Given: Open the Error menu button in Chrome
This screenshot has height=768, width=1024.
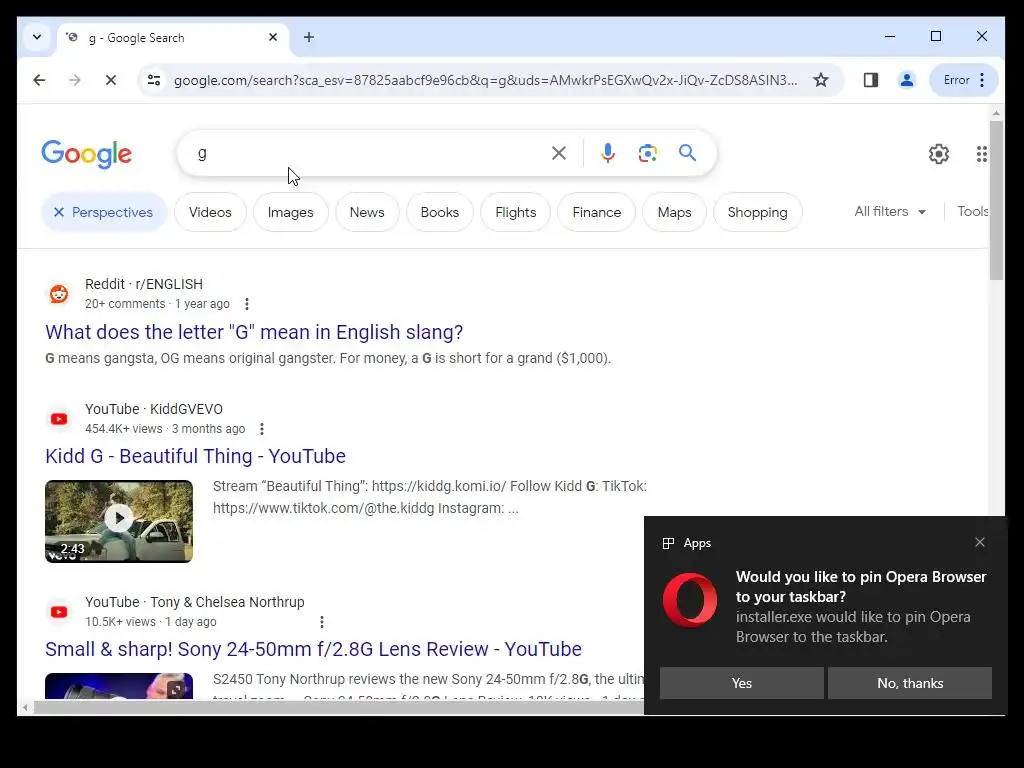Looking at the screenshot, I should pos(964,80).
